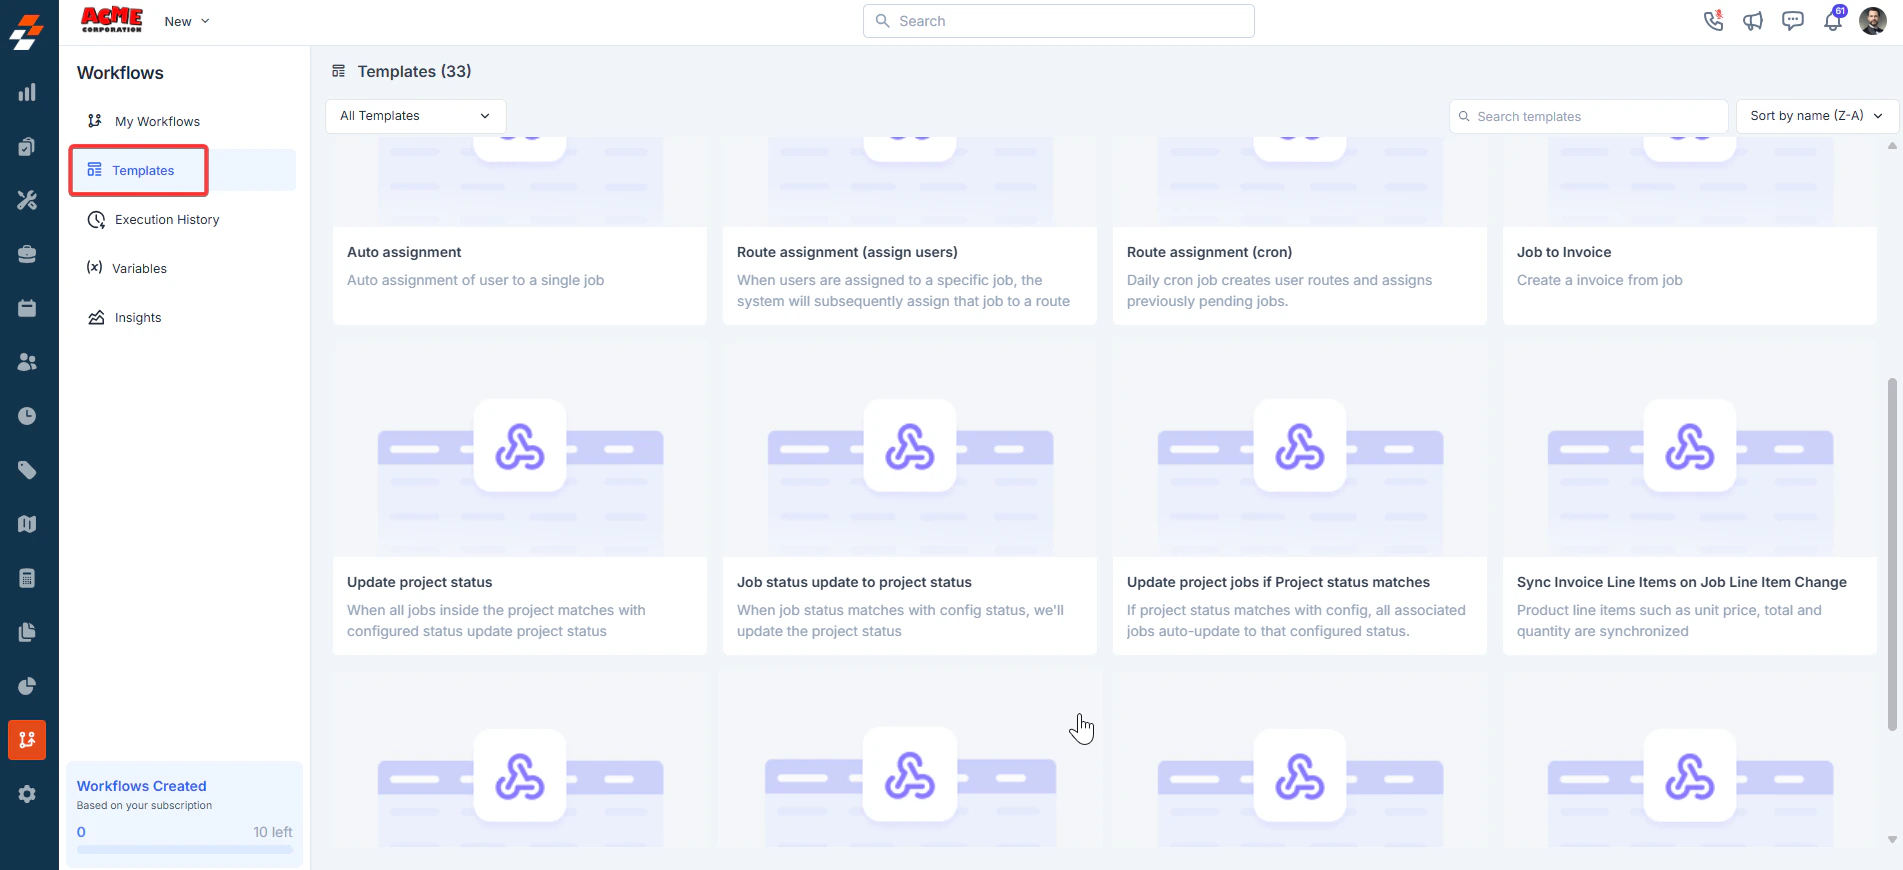Click webhook icon on Sync Invoice Line Items card

pyautogui.click(x=1690, y=446)
